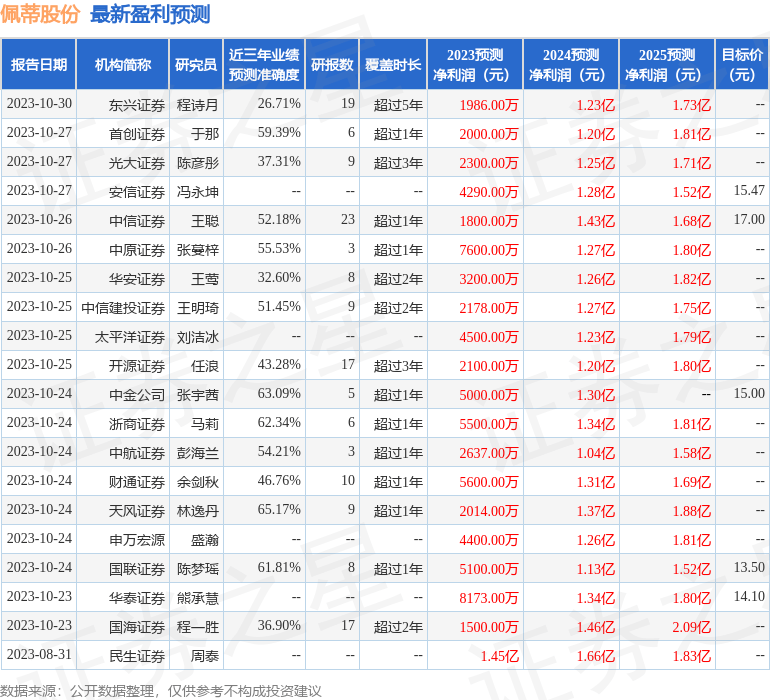Click analyst name 熊承慧
The width and height of the screenshot is (770, 700).
pyautogui.click(x=198, y=598)
